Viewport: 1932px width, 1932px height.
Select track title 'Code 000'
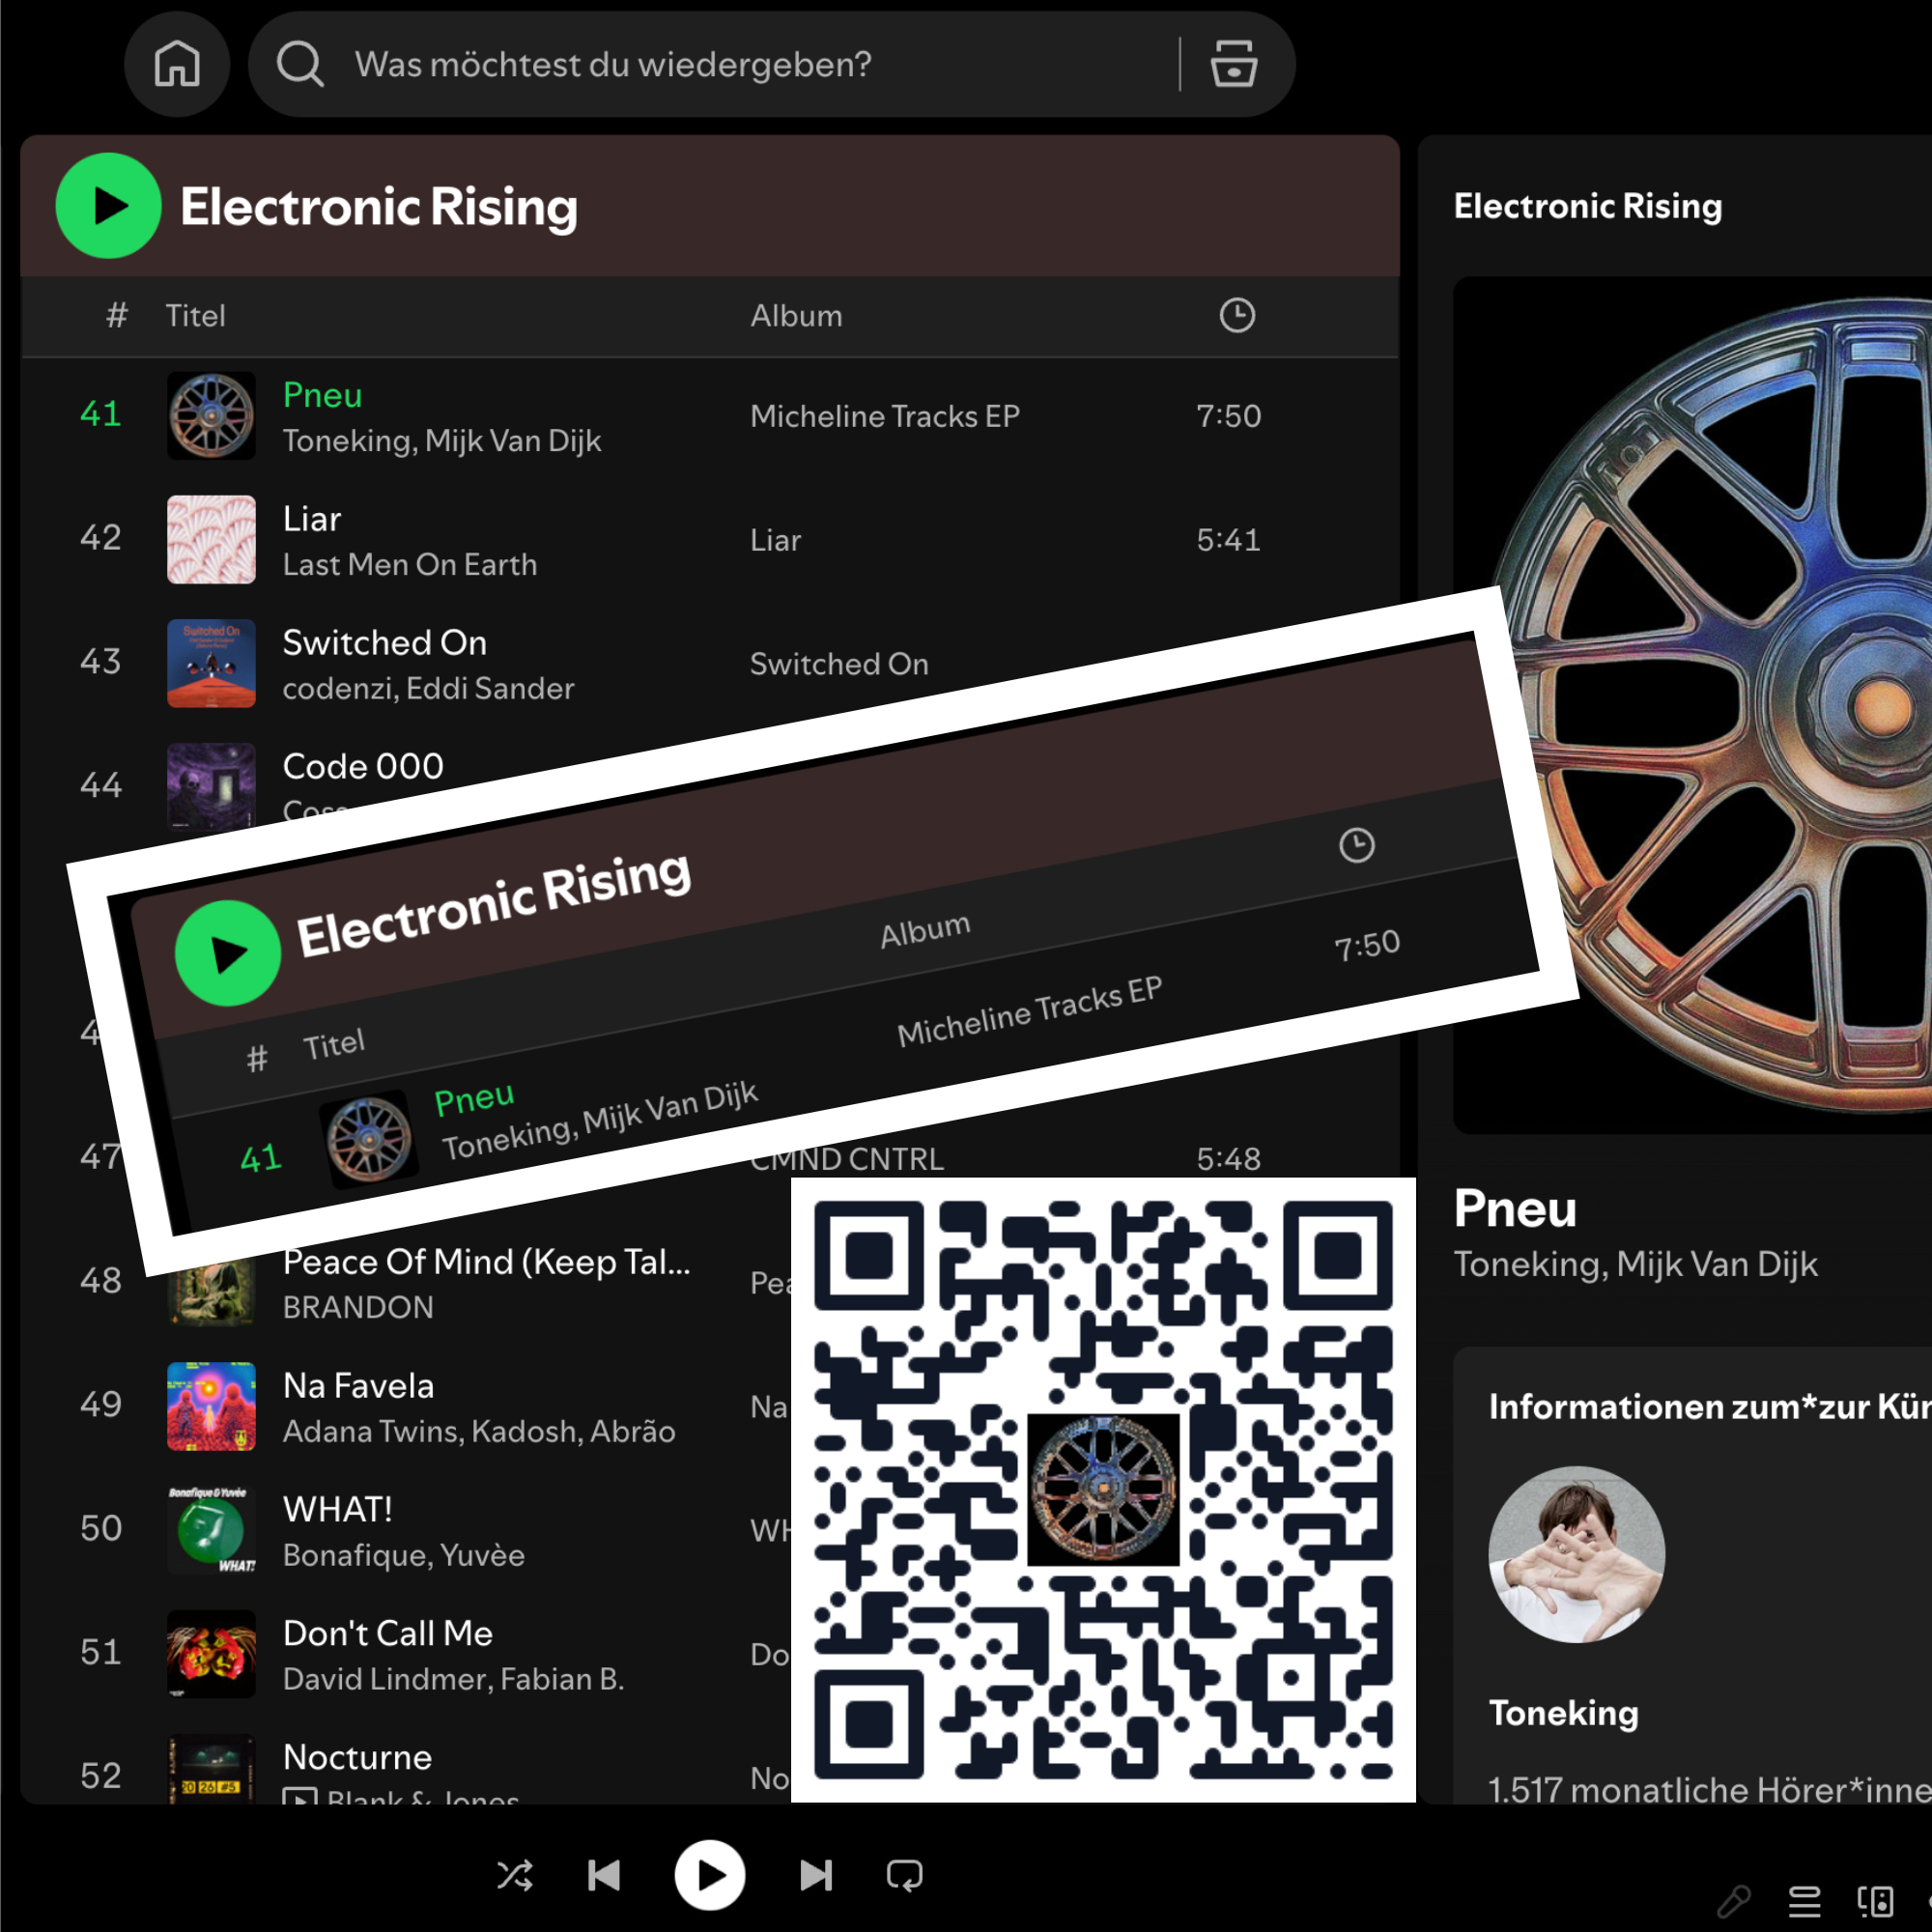tap(363, 766)
